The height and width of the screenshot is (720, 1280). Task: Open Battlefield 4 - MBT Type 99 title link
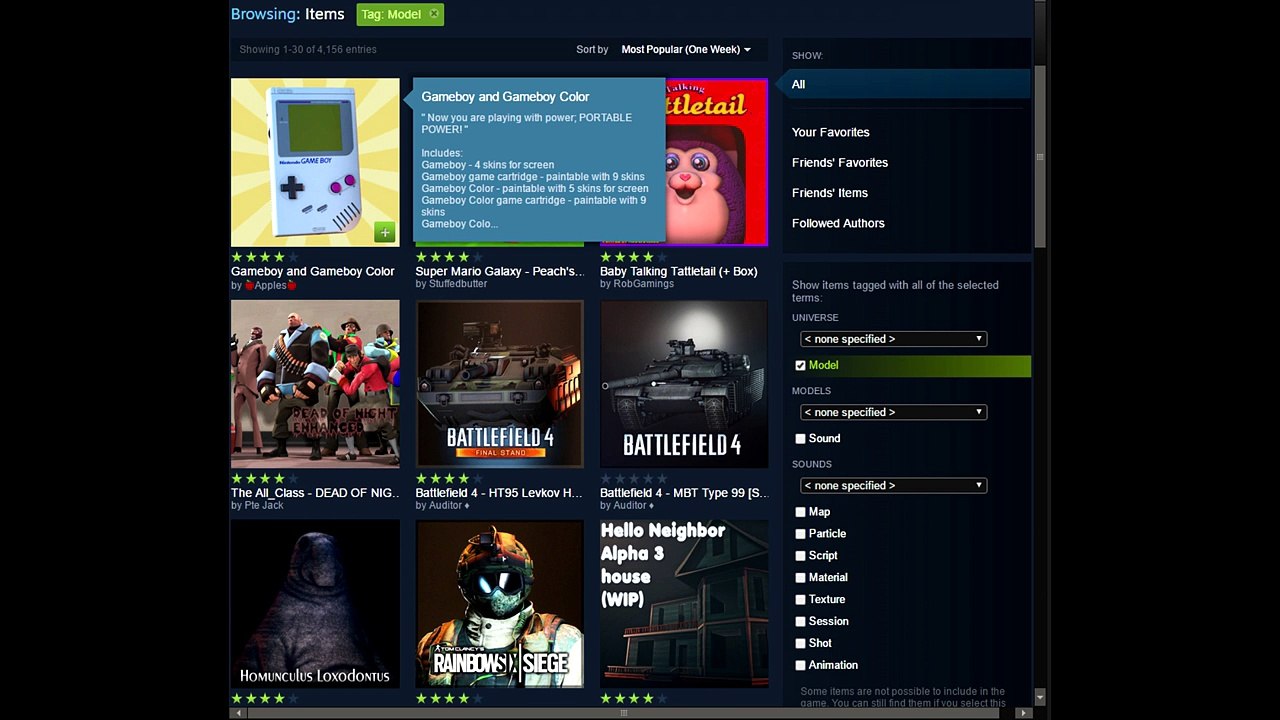coord(684,493)
